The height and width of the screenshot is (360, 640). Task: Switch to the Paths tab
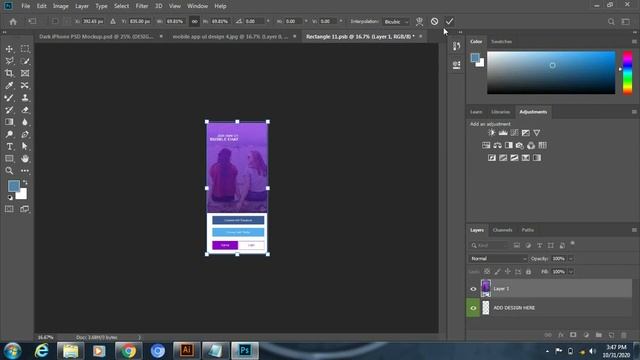coord(527,230)
